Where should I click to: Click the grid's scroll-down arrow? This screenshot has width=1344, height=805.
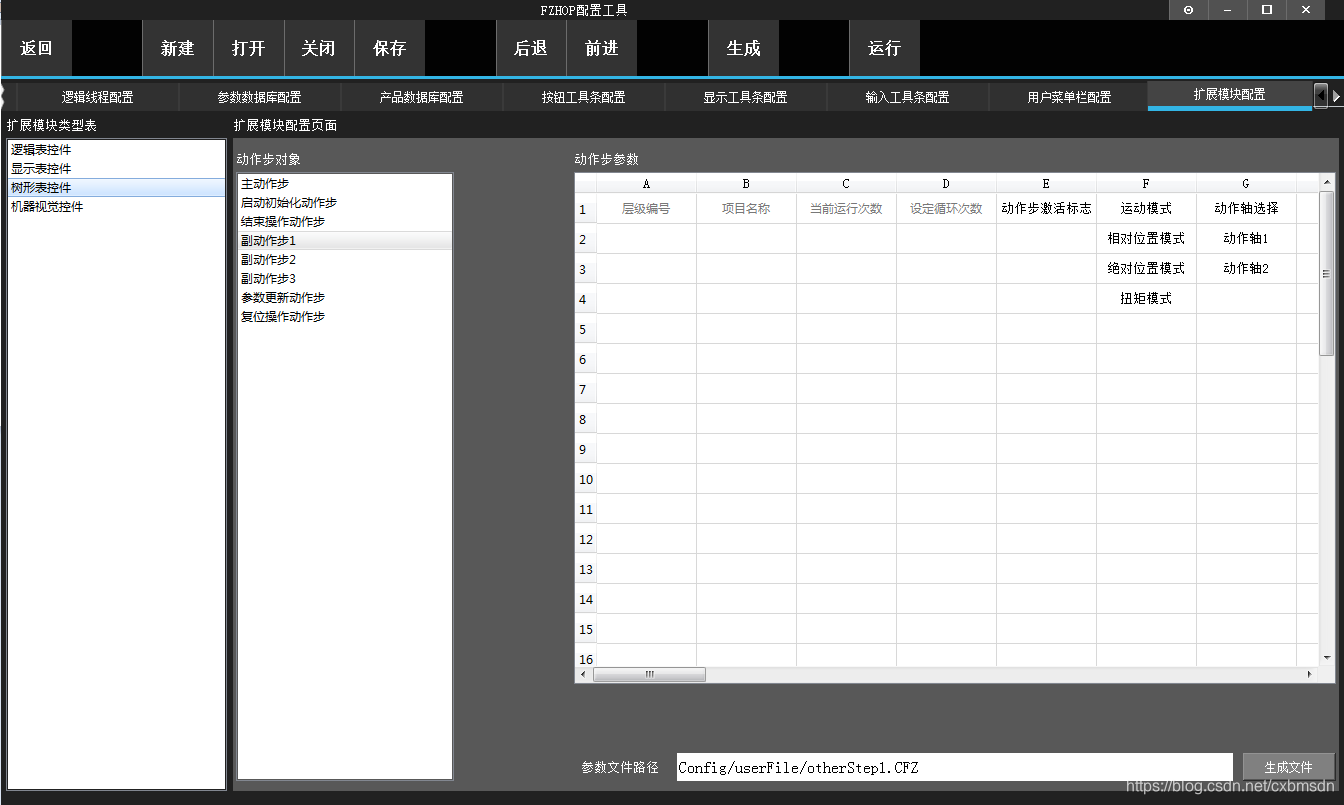click(1327, 658)
